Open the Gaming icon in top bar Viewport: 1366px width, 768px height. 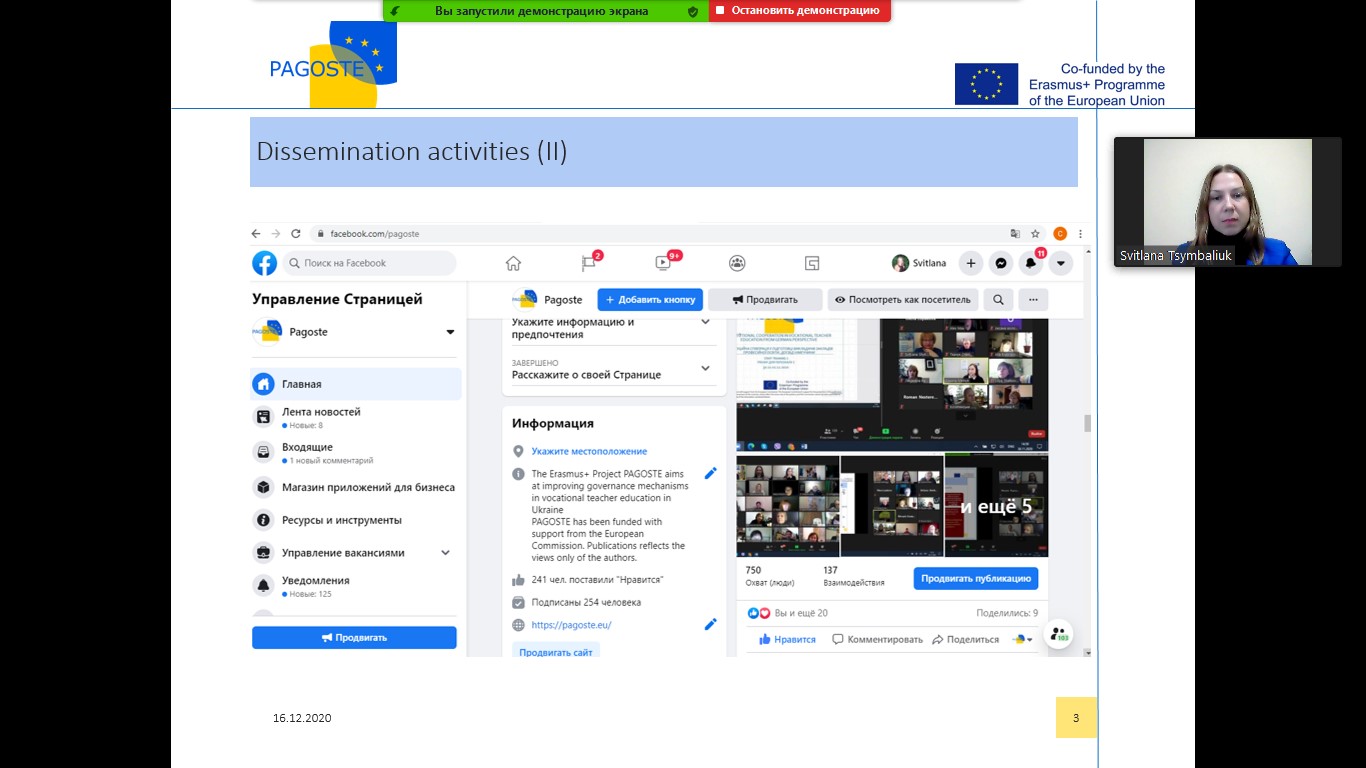[812, 263]
